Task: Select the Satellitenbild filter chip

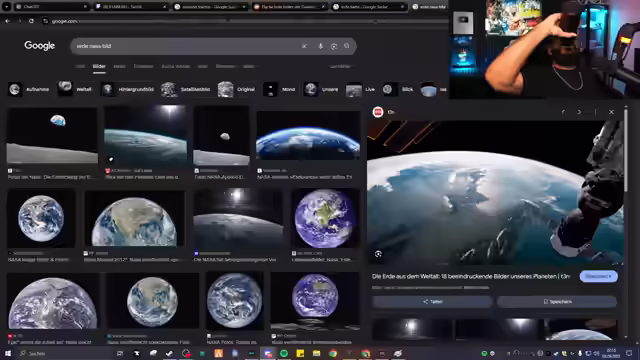Action: (x=186, y=89)
